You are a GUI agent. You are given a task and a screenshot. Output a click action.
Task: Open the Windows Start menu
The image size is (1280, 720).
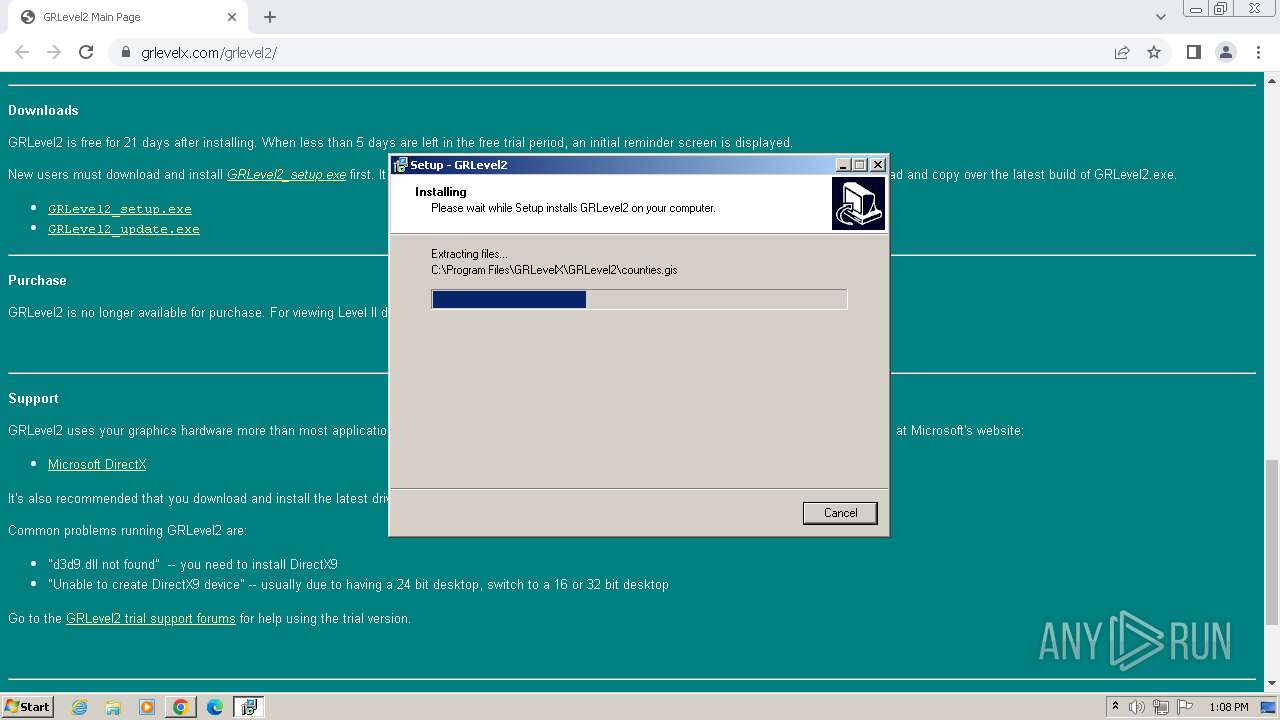(x=28, y=706)
